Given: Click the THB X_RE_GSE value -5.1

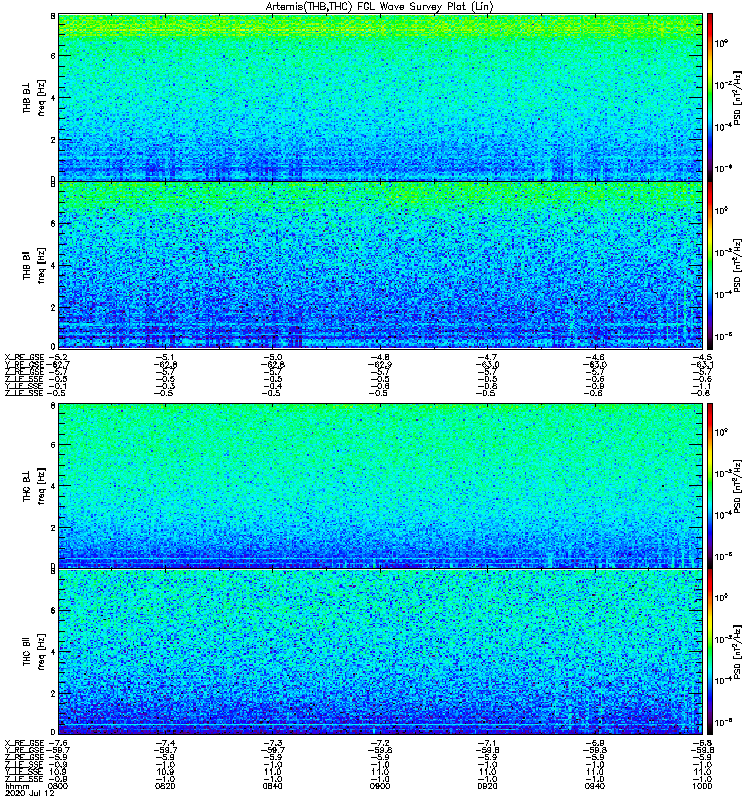Looking at the screenshot, I should pyautogui.click(x=165, y=357).
